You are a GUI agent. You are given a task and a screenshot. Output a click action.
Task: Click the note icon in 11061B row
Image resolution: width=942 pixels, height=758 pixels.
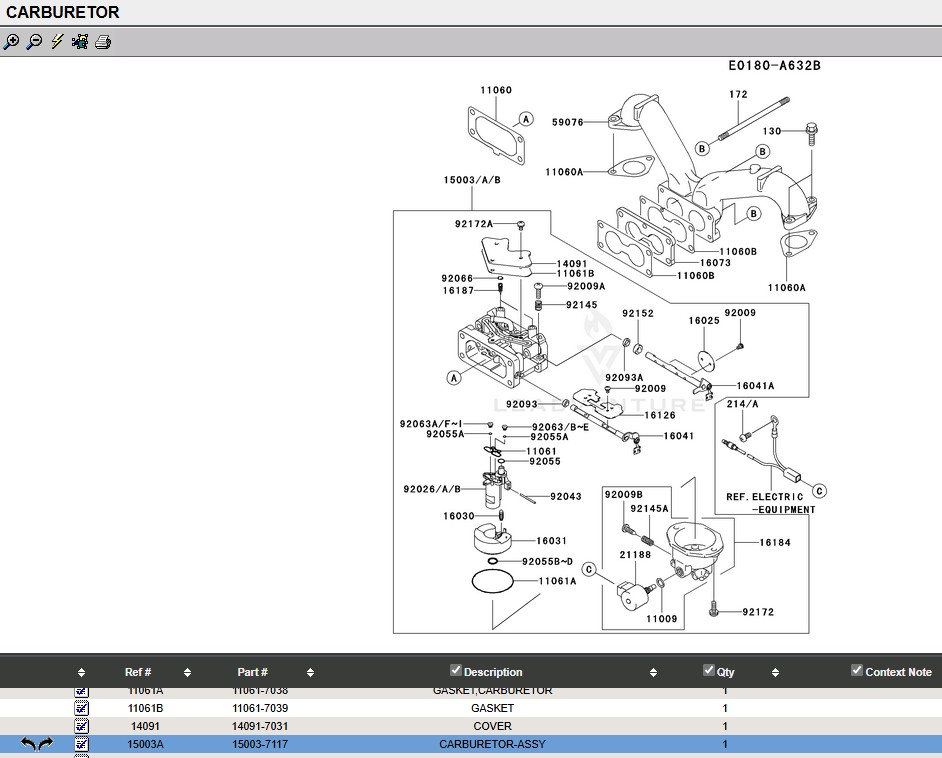point(82,708)
